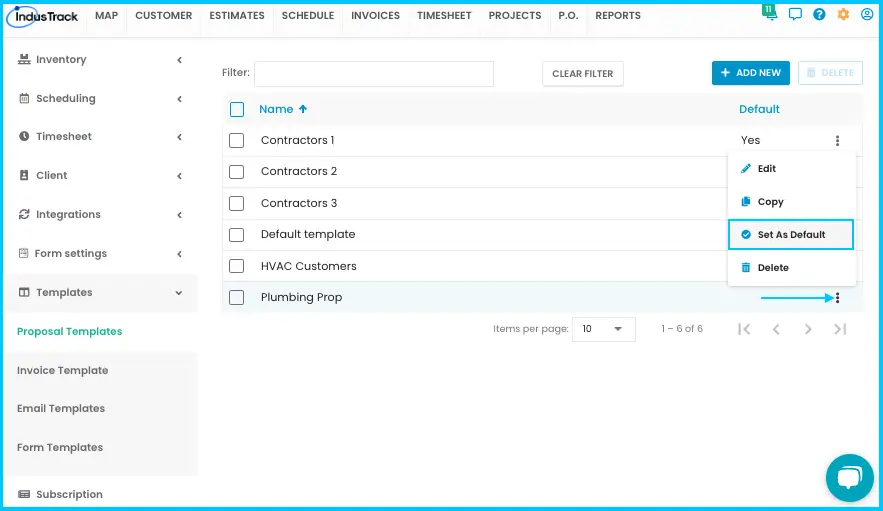Open the user profile icon
The image size is (883, 511).
coord(867,14)
